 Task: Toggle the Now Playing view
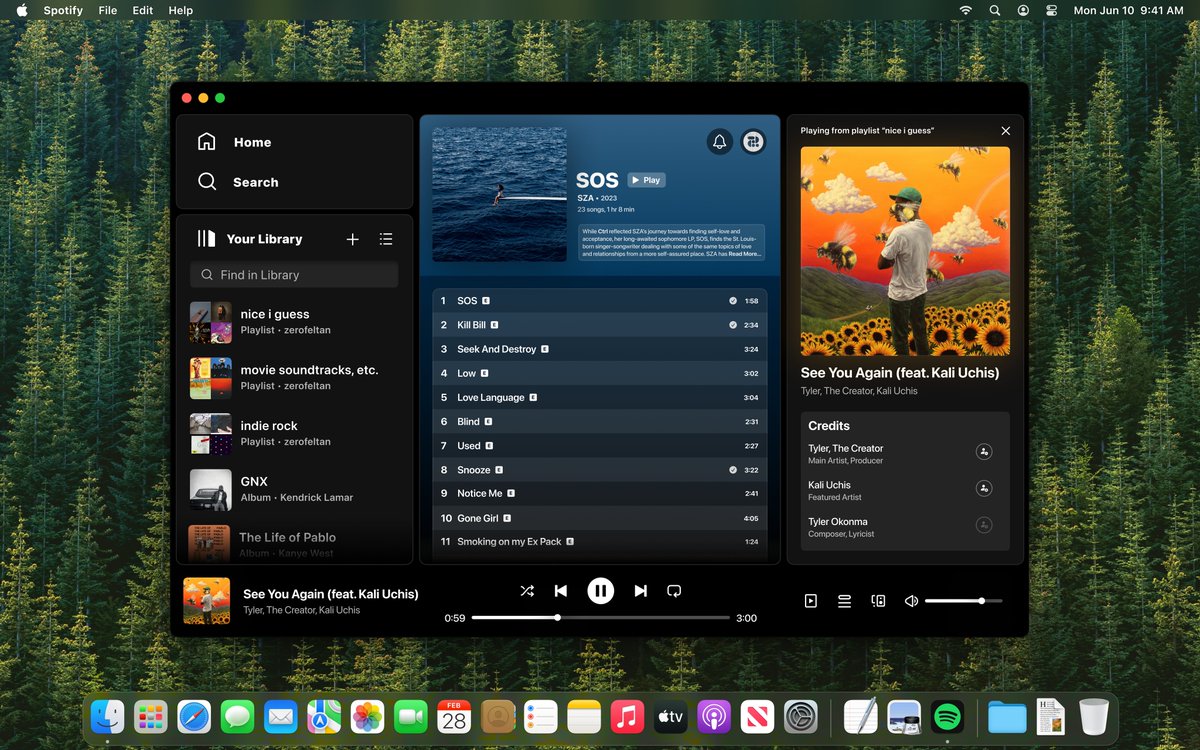click(x=811, y=601)
